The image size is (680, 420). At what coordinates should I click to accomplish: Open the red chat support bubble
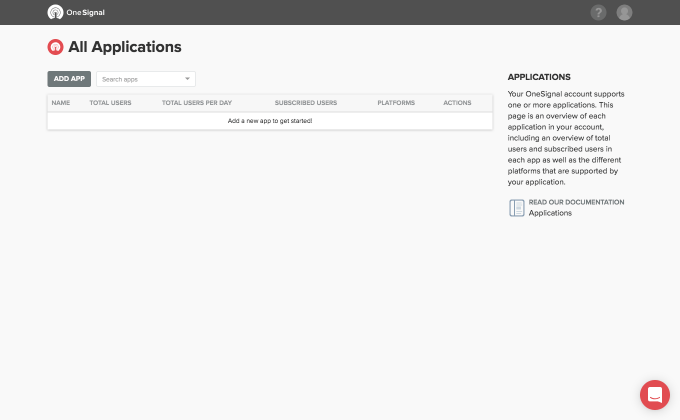pos(654,395)
